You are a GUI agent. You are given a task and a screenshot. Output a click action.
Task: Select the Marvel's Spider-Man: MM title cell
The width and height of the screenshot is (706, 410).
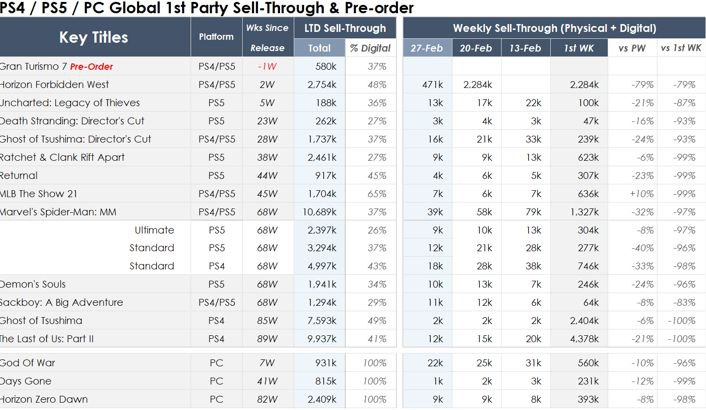click(x=64, y=211)
